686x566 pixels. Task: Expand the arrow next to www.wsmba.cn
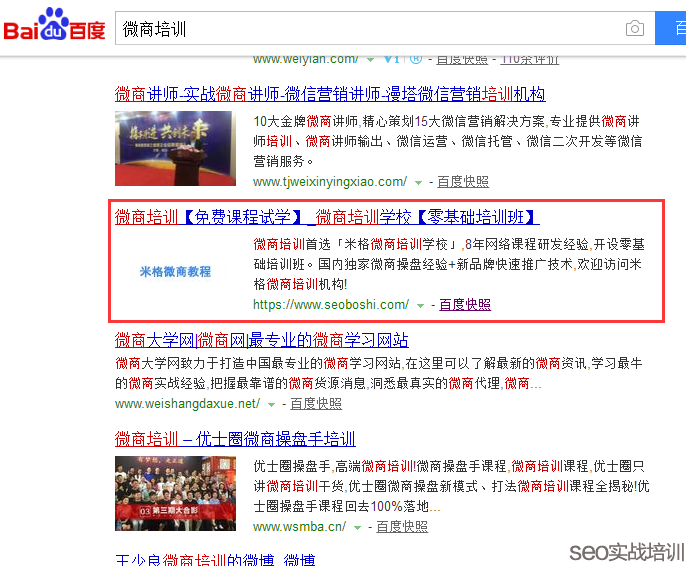point(358,527)
